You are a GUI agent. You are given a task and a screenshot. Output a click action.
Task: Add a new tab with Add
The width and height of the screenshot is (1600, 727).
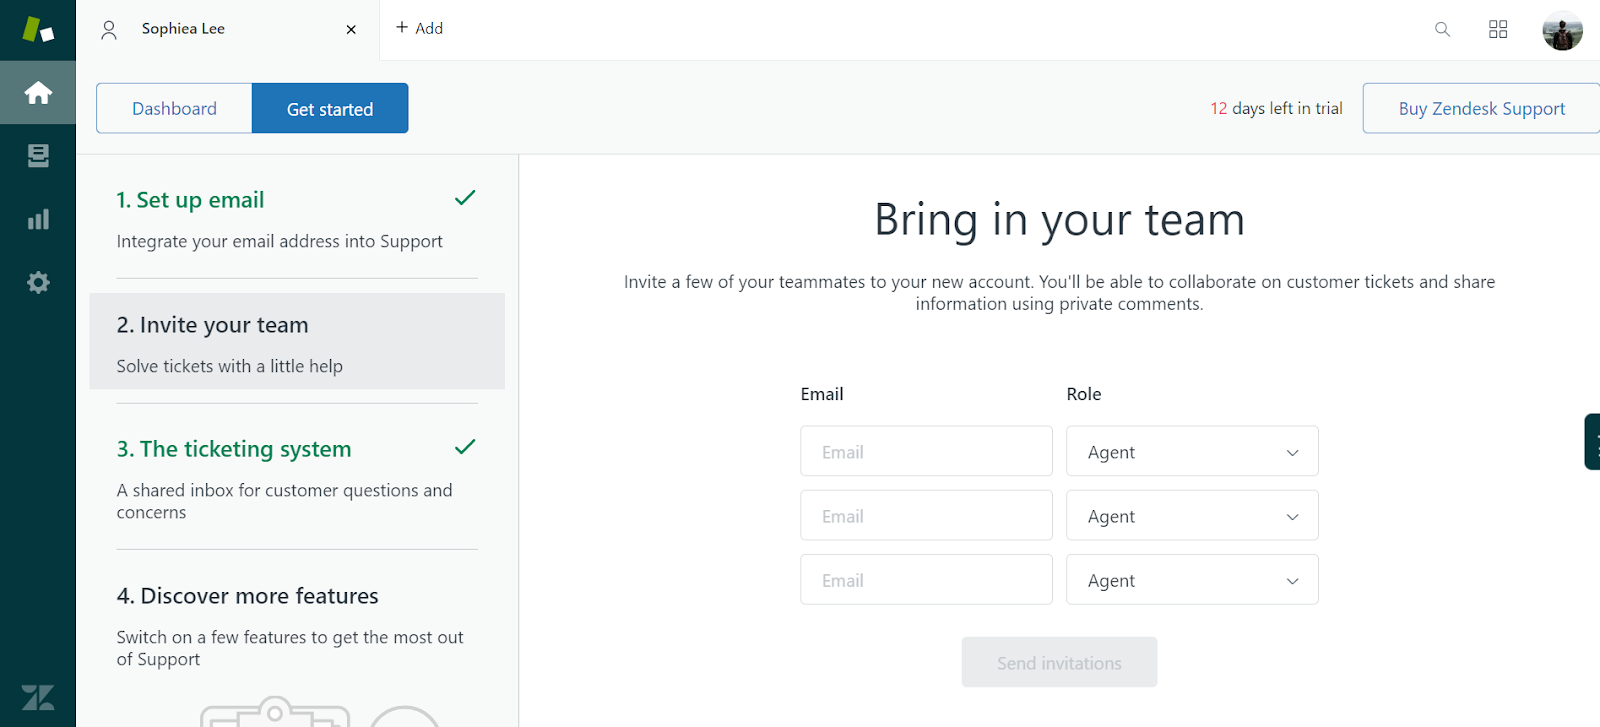point(420,28)
